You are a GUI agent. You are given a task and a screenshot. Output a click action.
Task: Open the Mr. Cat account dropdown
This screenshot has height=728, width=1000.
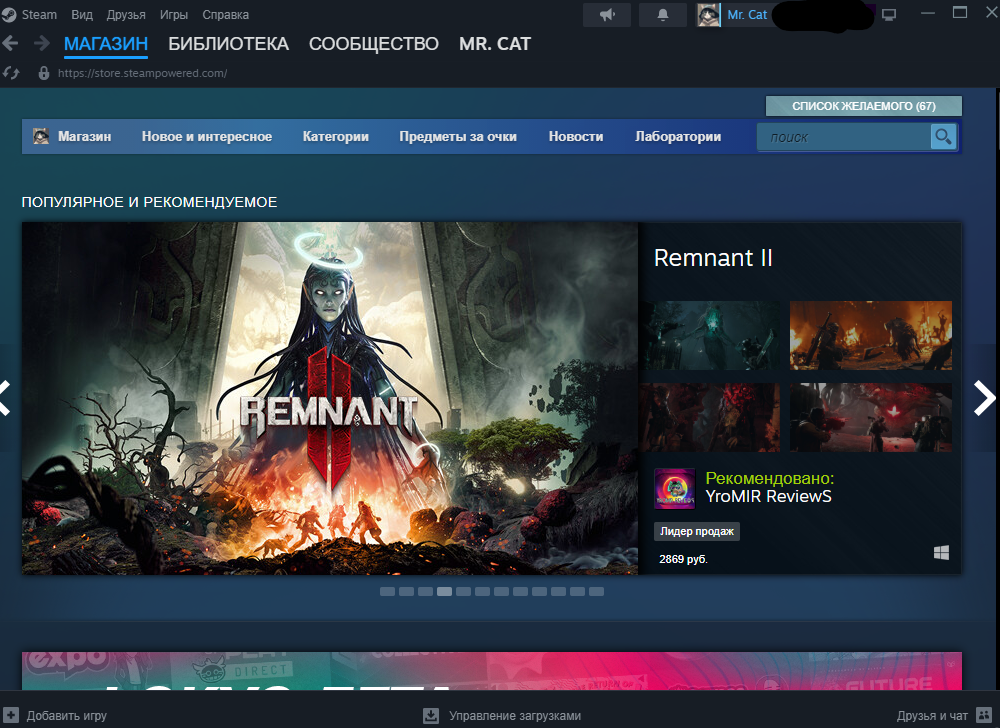tap(747, 15)
